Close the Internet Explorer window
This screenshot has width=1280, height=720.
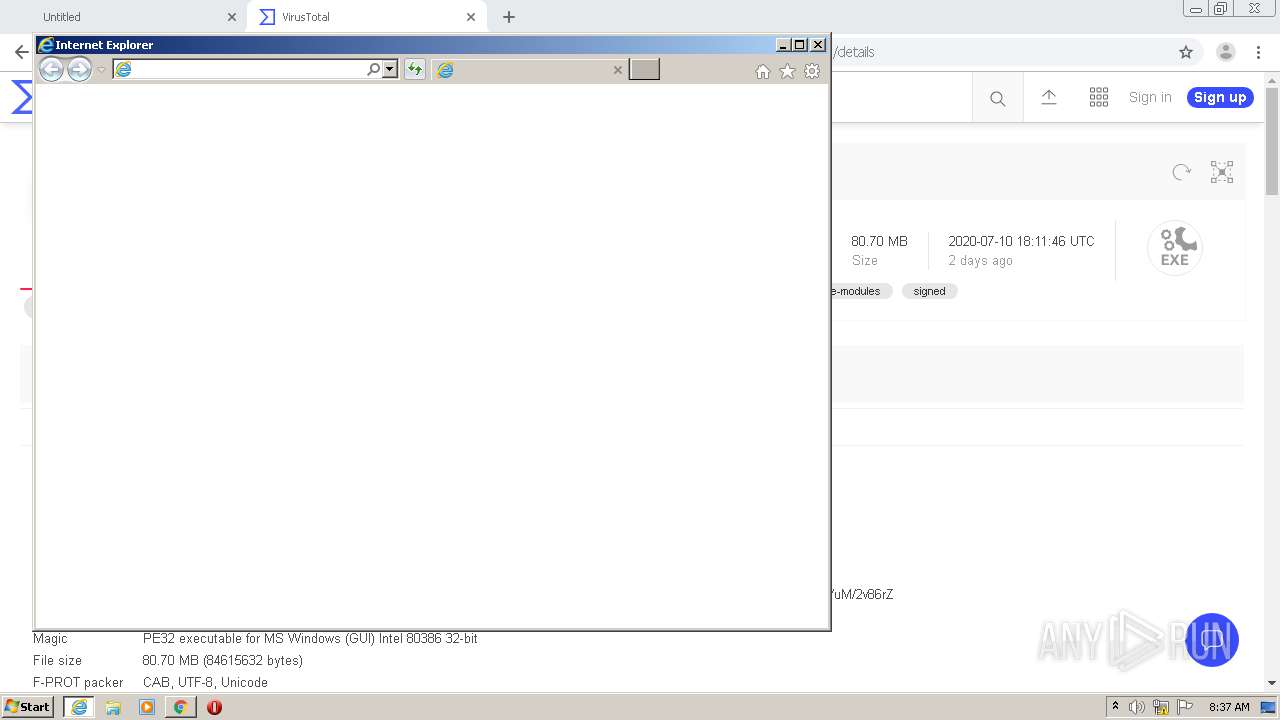click(818, 44)
